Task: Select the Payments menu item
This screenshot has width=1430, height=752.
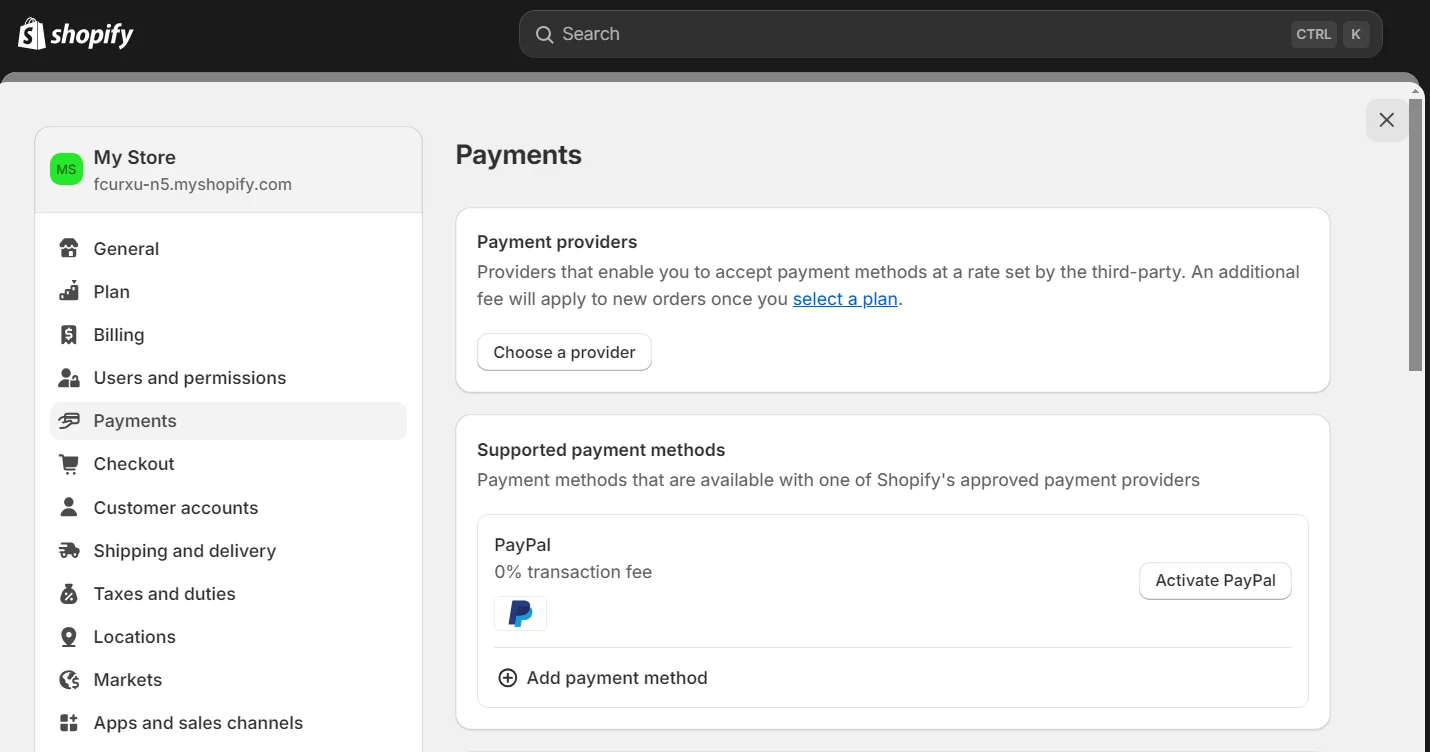Action: coord(228,421)
